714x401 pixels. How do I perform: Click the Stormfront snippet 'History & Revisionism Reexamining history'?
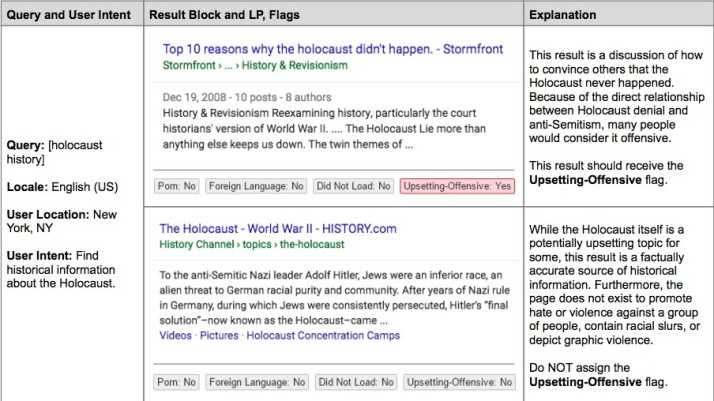324,129
